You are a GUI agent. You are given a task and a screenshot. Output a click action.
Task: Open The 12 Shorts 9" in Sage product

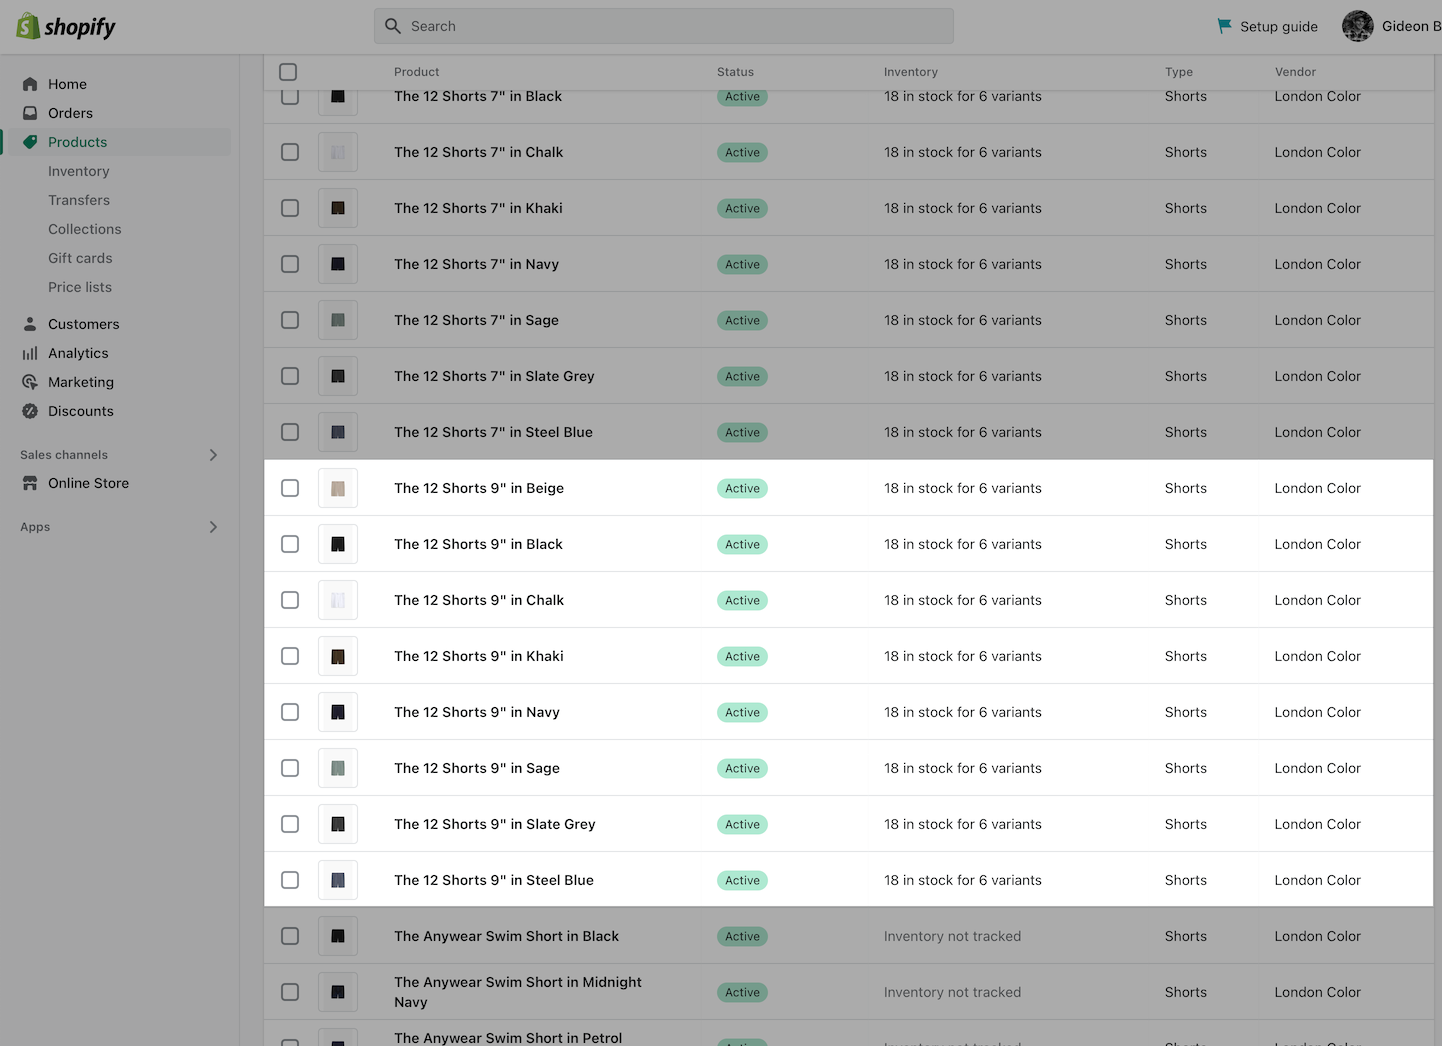tap(477, 768)
